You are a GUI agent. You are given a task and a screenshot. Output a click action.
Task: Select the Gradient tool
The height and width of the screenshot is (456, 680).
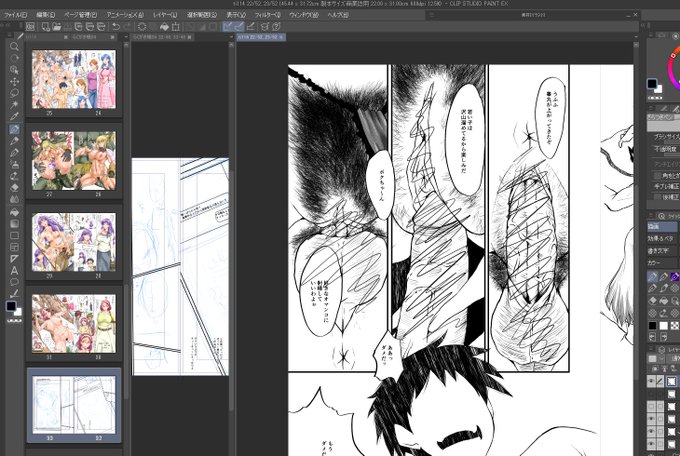tap(14, 224)
